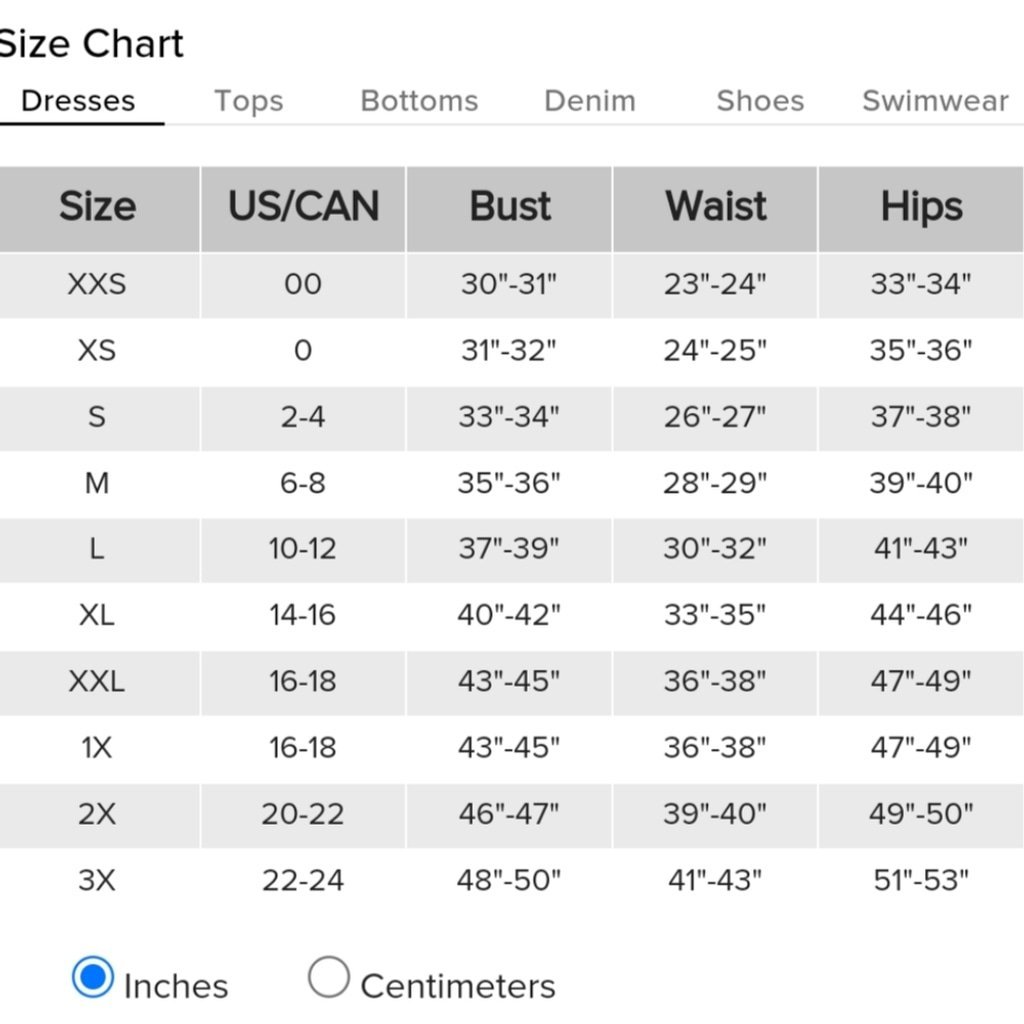Click the Inches label text

(176, 986)
